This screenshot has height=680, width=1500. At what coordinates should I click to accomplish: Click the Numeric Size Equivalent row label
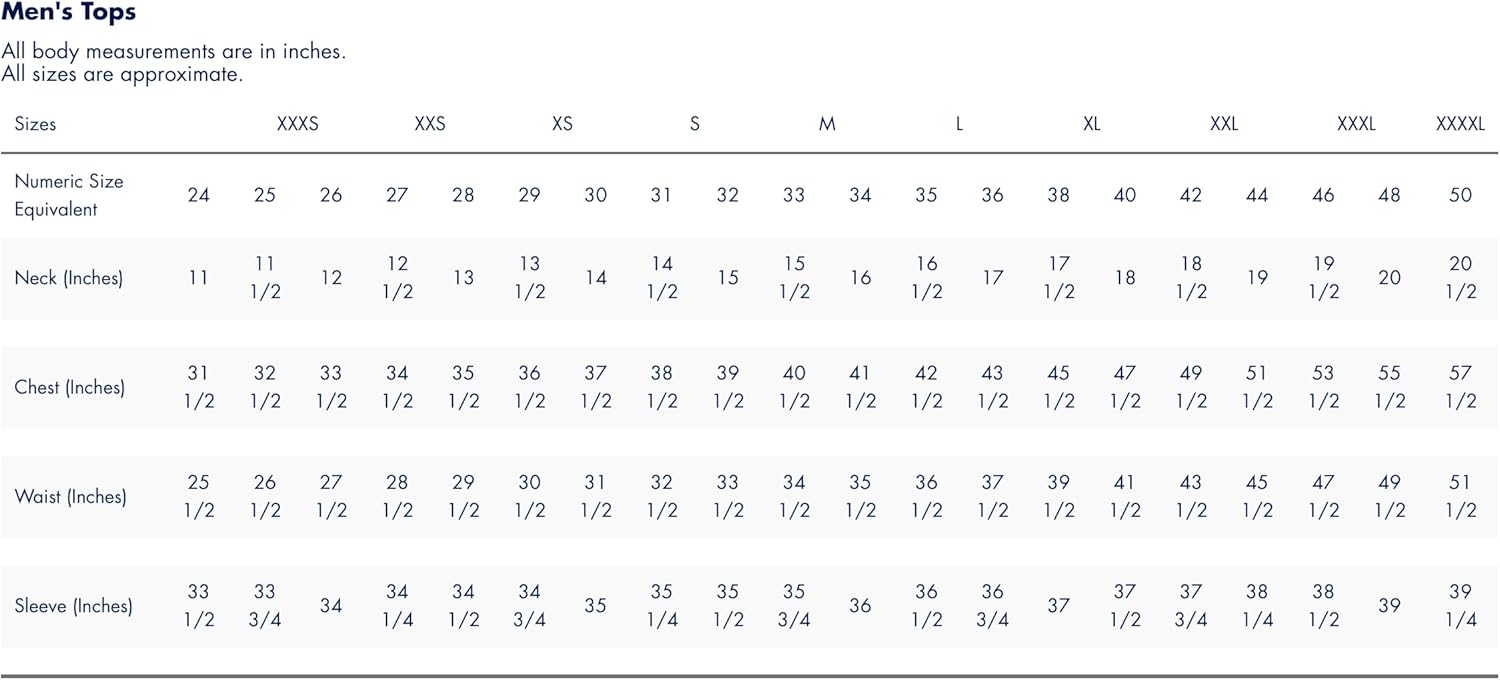[69, 195]
